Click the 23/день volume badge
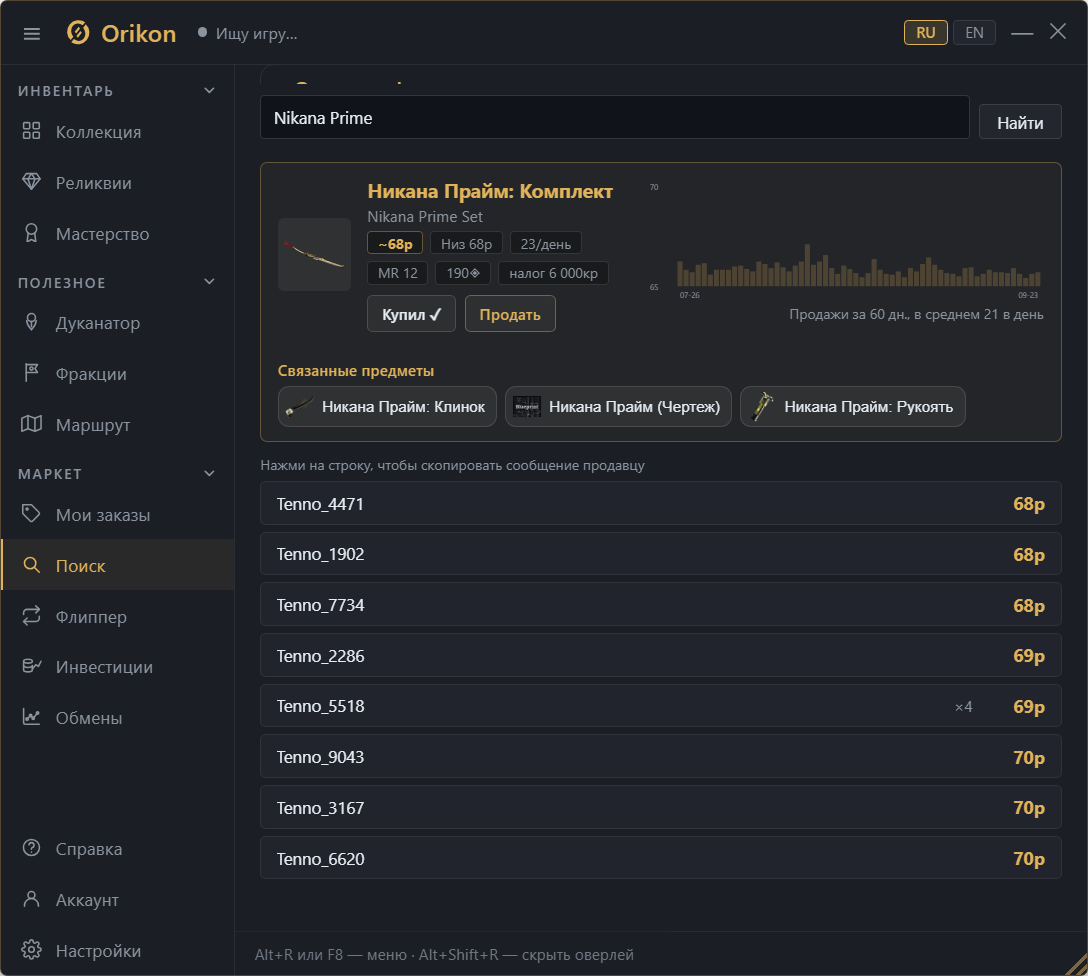The width and height of the screenshot is (1088, 976). tap(545, 243)
